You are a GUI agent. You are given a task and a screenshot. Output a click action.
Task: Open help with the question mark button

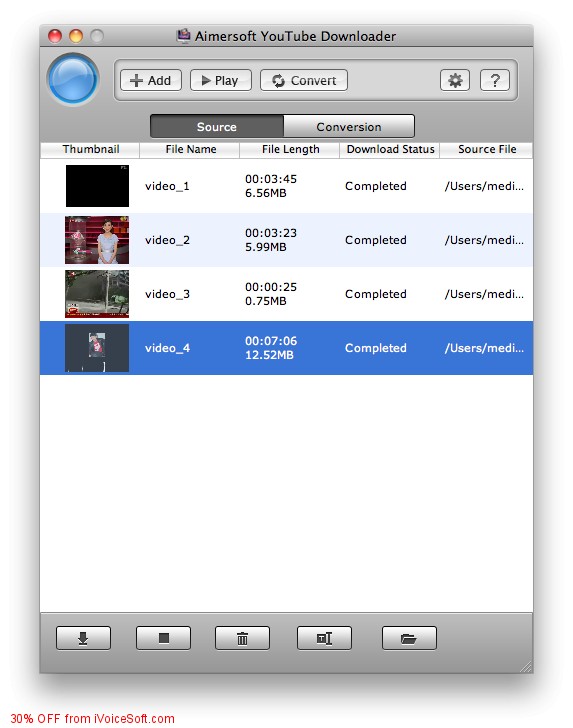pyautogui.click(x=495, y=80)
